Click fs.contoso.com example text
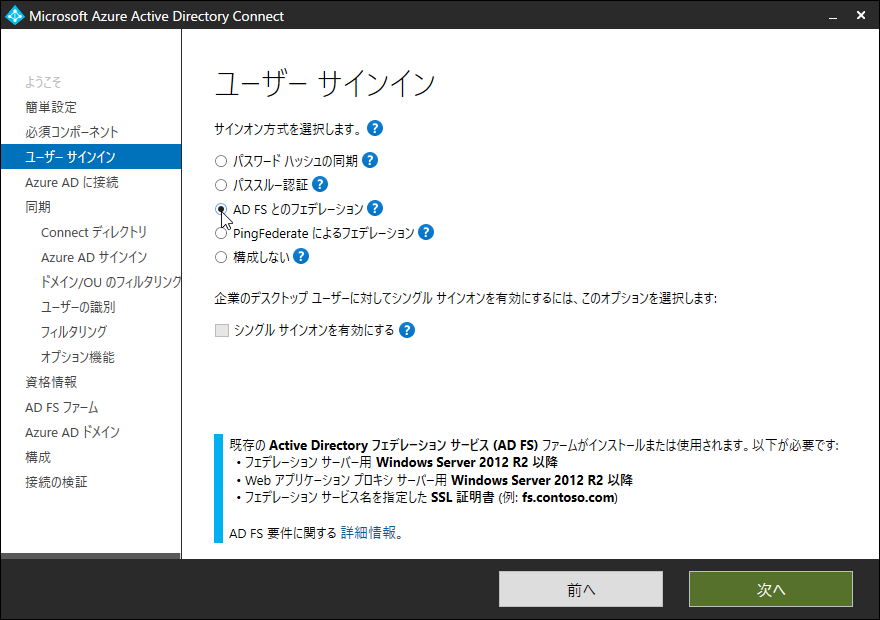Screen dimensions: 880x620 click(569, 498)
